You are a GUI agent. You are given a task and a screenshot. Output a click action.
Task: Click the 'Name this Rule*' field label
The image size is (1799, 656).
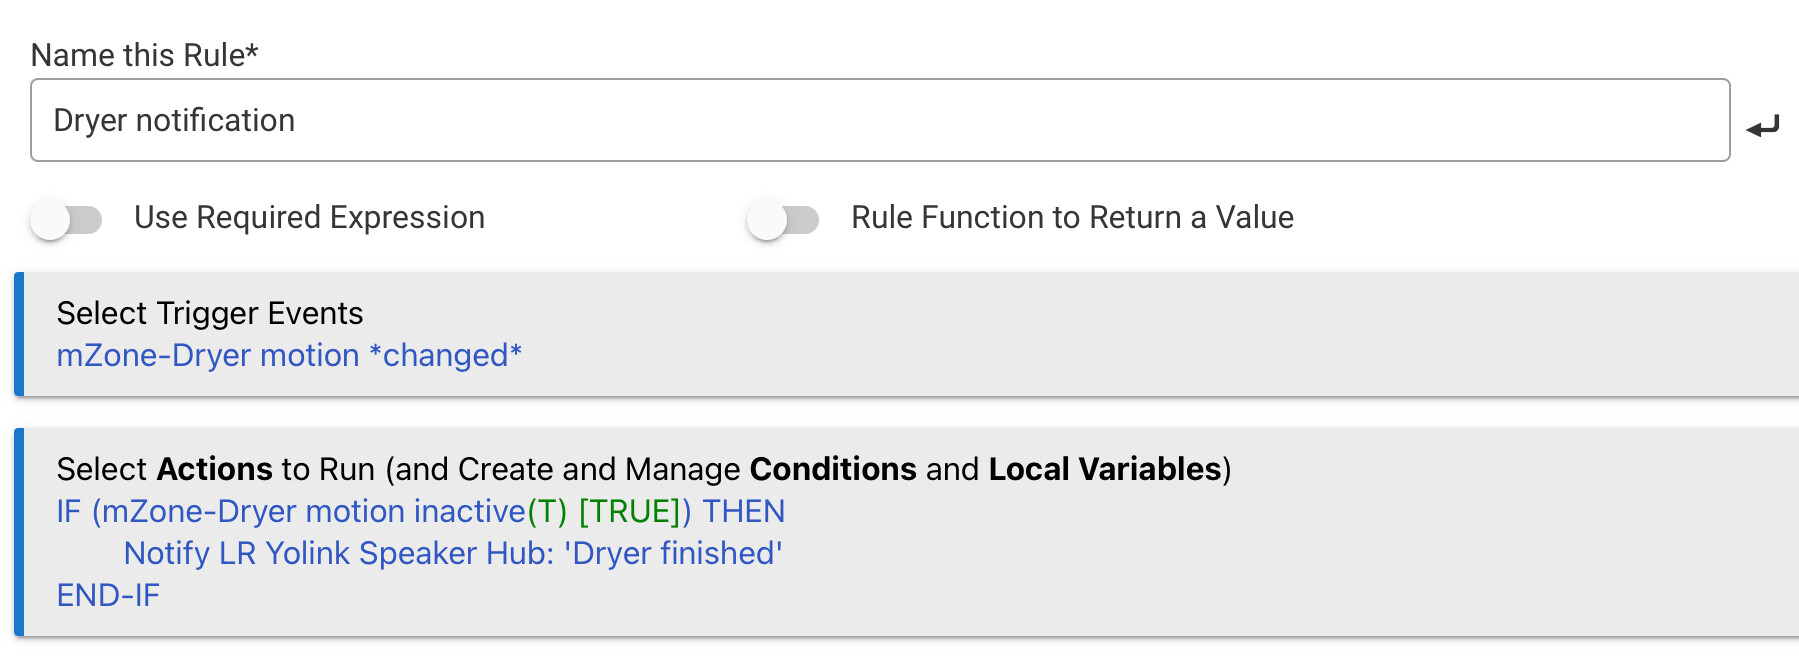click(145, 55)
